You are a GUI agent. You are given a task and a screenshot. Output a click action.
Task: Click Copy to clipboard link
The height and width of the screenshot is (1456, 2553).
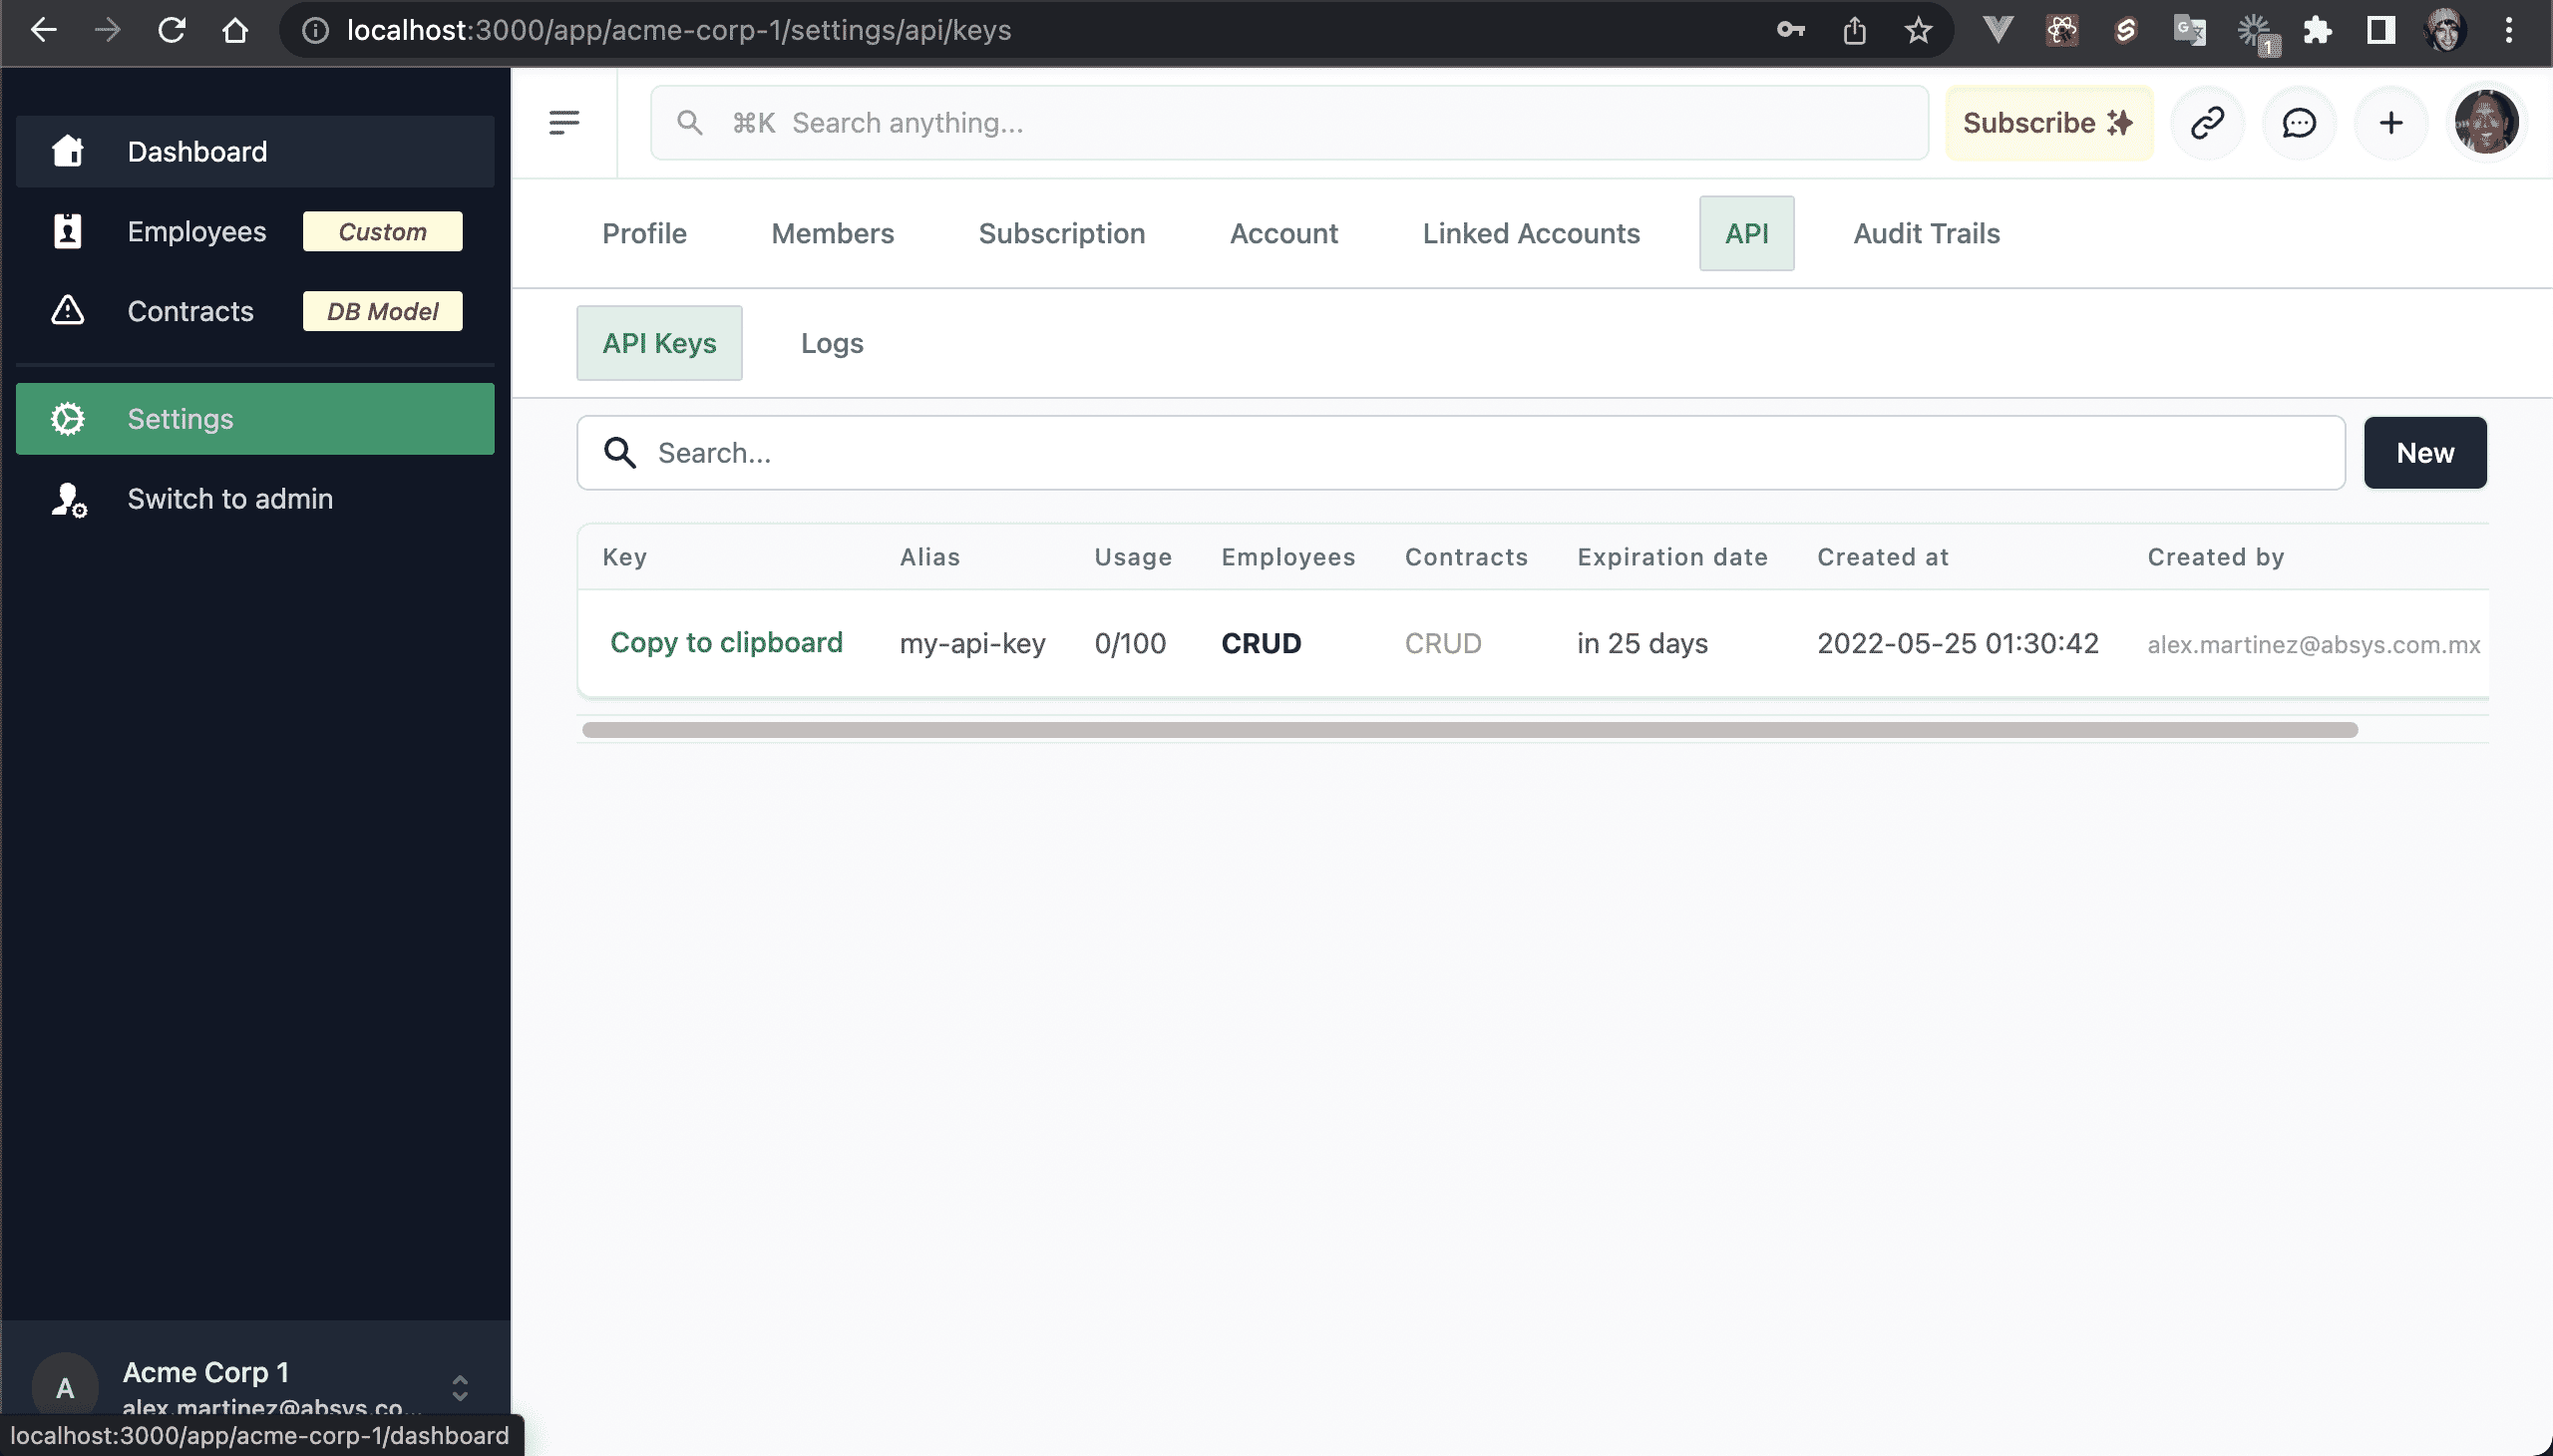[x=726, y=642]
